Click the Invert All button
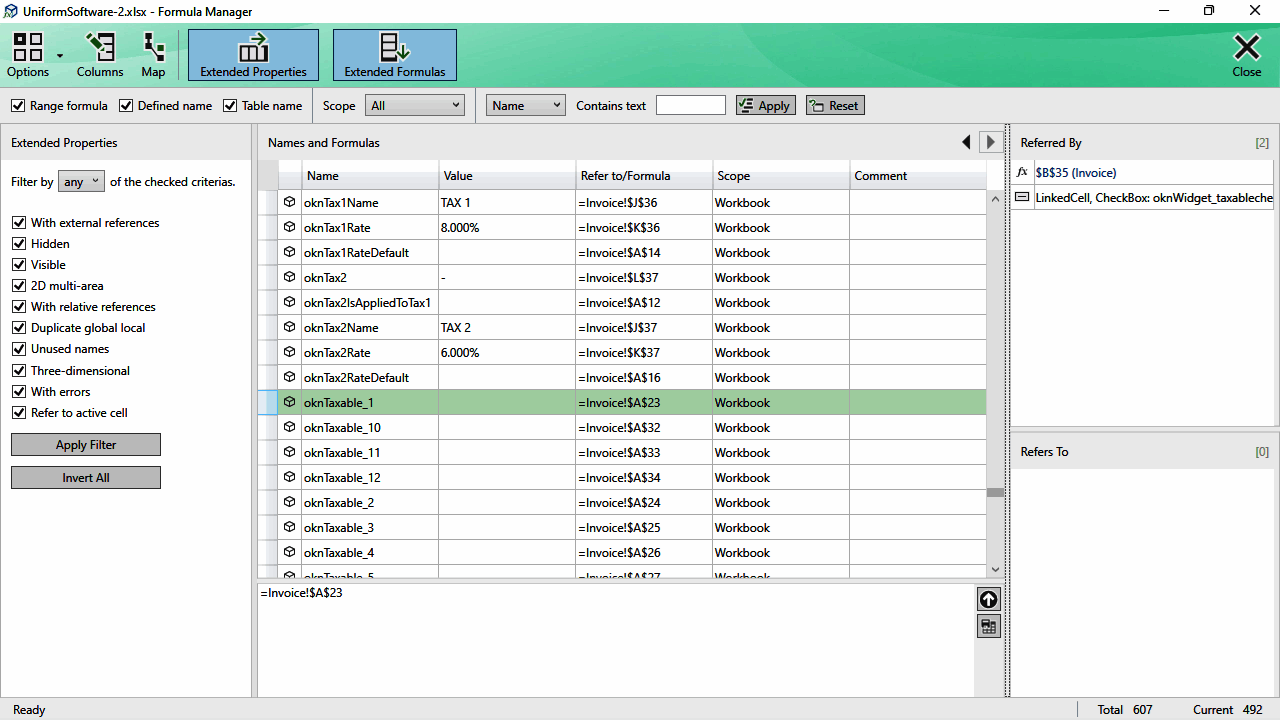The width and height of the screenshot is (1280, 720). pyautogui.click(x=86, y=478)
